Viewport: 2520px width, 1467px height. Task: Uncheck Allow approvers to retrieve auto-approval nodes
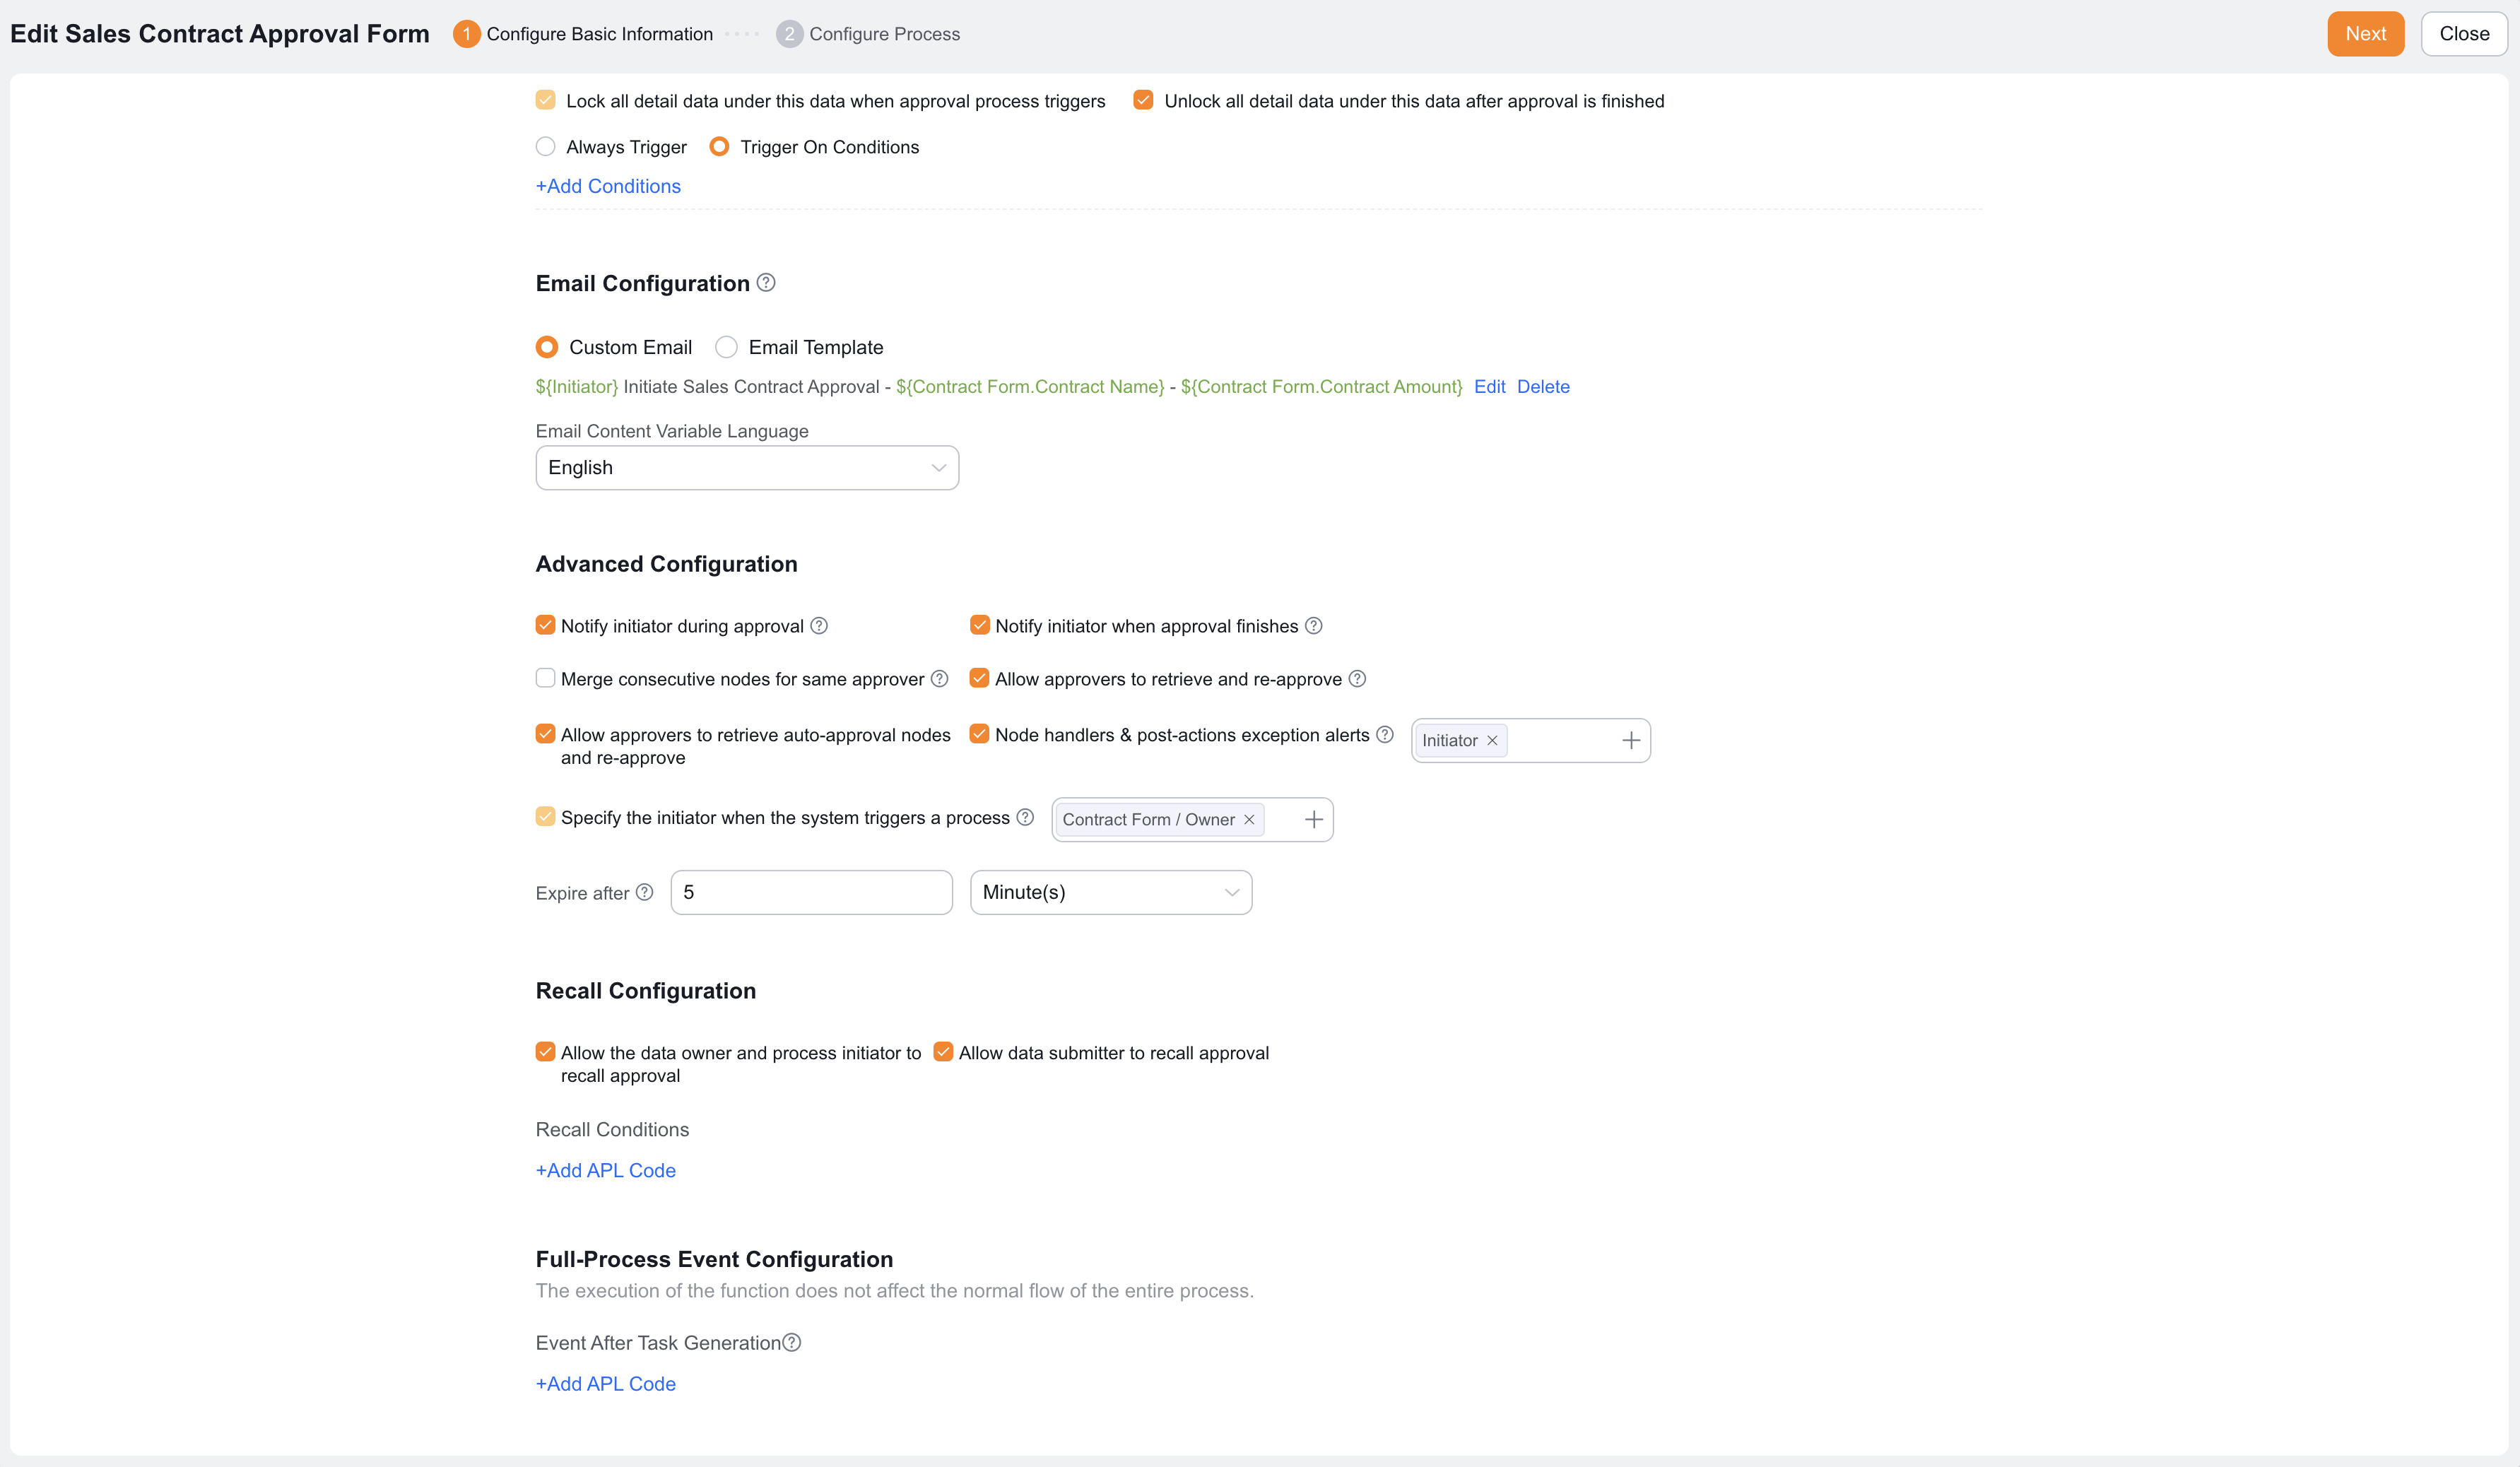click(x=545, y=734)
